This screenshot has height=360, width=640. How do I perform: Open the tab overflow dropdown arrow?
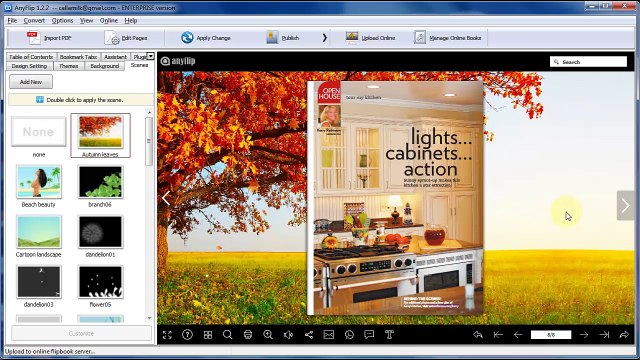click(x=151, y=56)
